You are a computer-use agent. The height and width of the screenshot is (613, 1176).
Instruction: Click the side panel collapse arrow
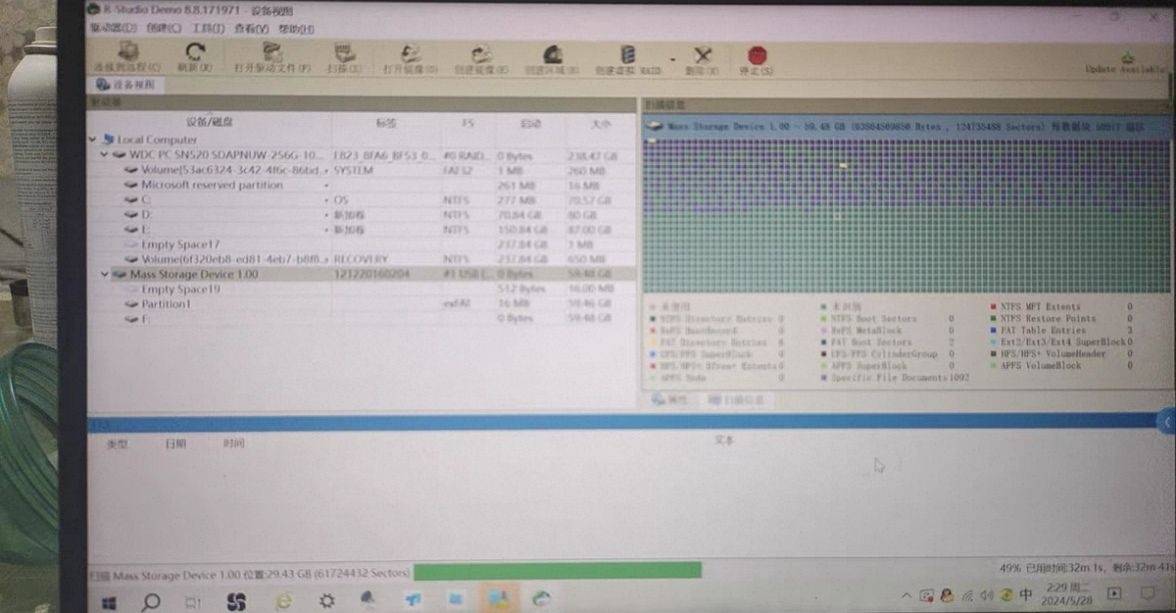click(1167, 422)
